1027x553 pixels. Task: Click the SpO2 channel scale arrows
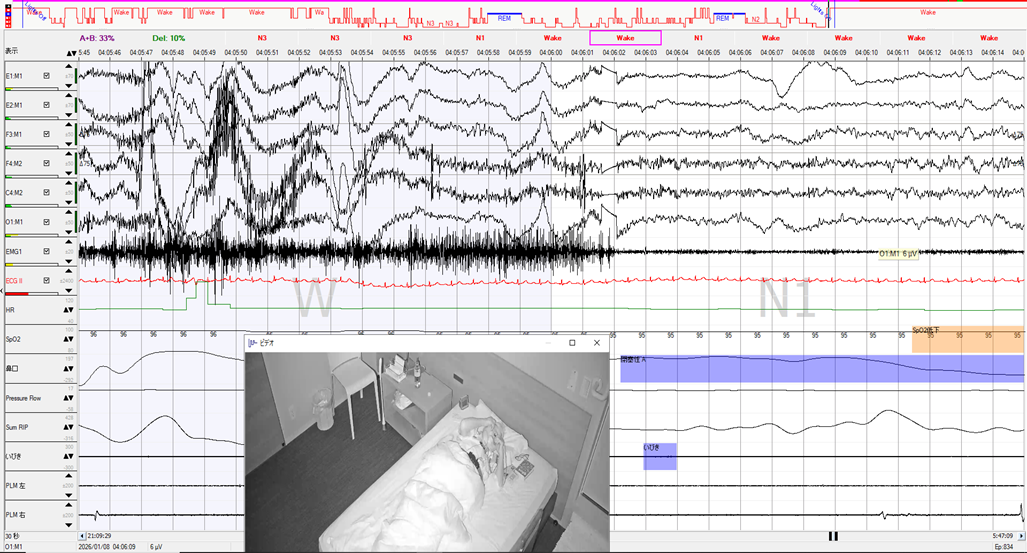pyautogui.click(x=71, y=339)
